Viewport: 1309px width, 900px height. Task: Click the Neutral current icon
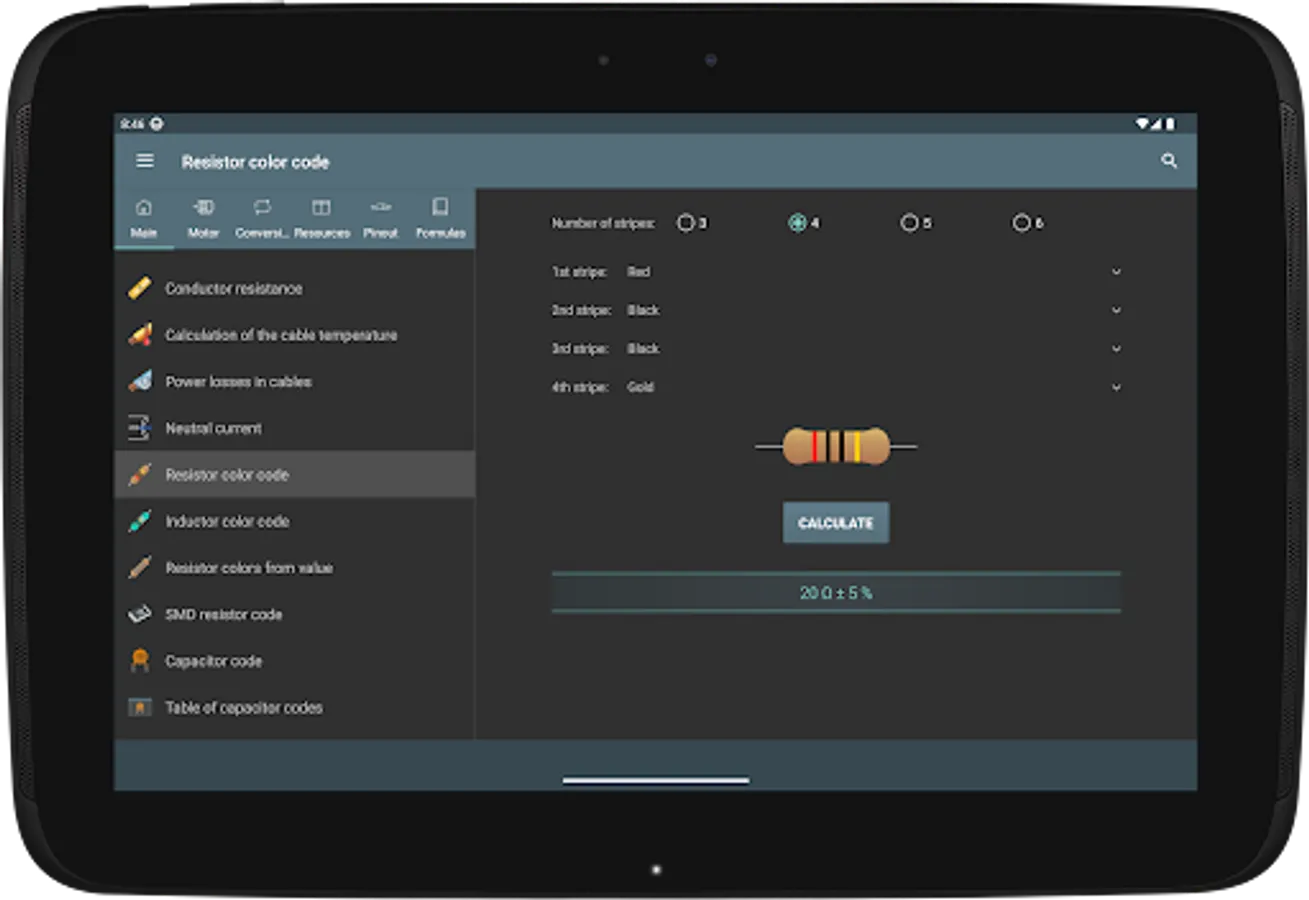coord(140,428)
